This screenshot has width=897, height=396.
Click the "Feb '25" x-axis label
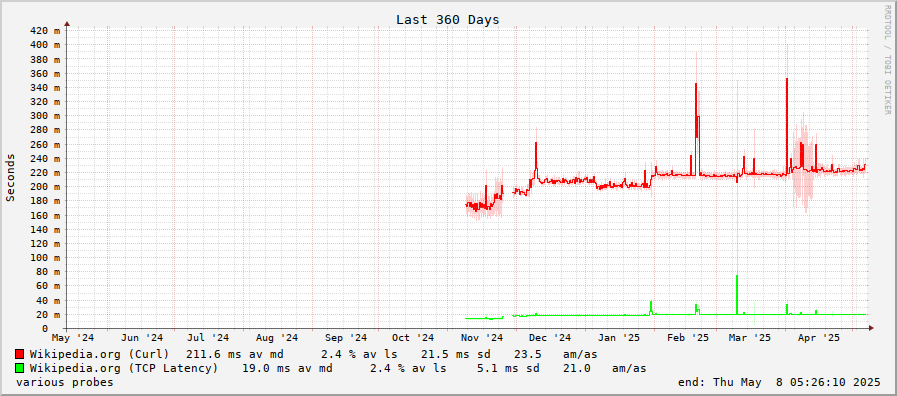687,338
